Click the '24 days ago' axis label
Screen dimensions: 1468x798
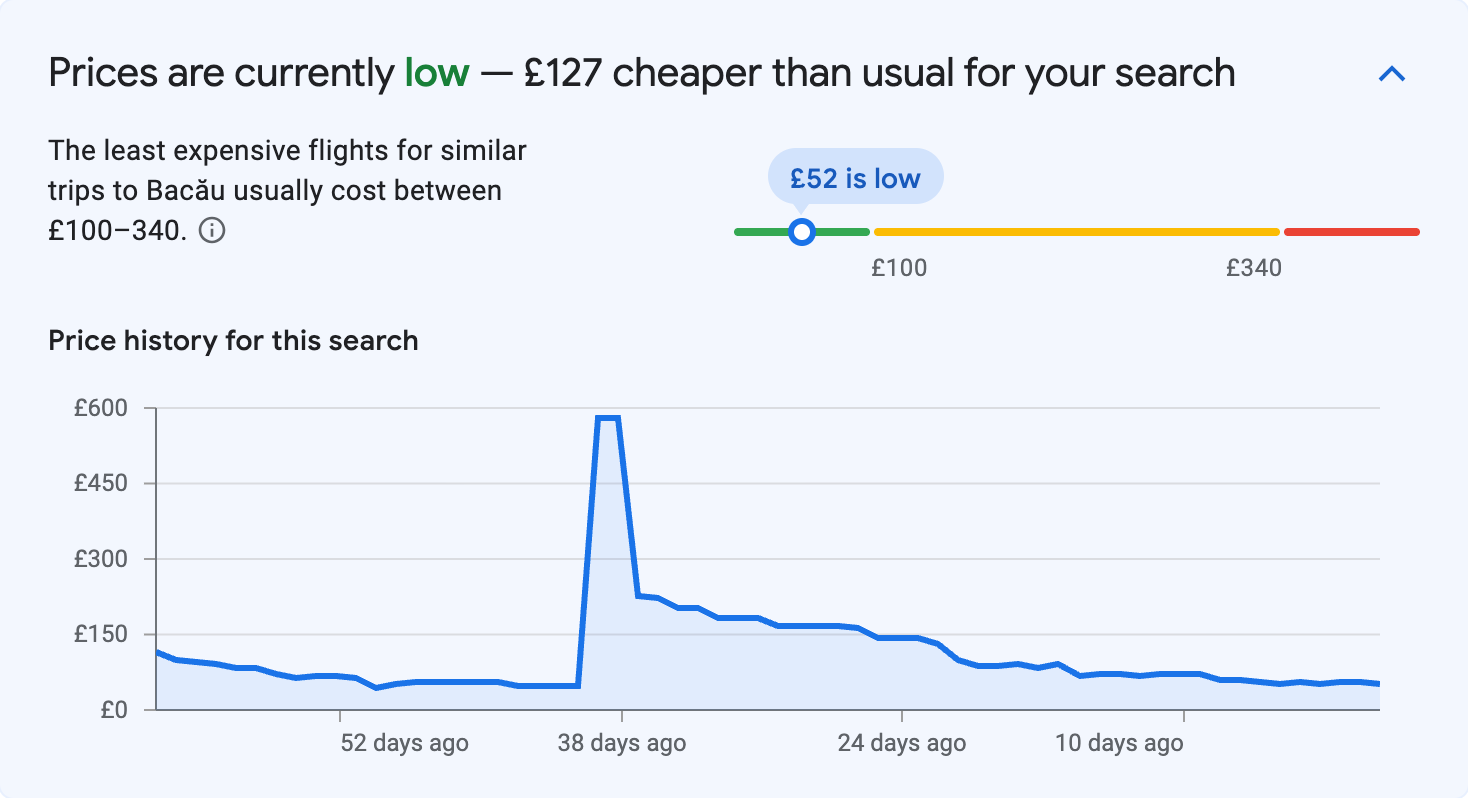point(901,743)
